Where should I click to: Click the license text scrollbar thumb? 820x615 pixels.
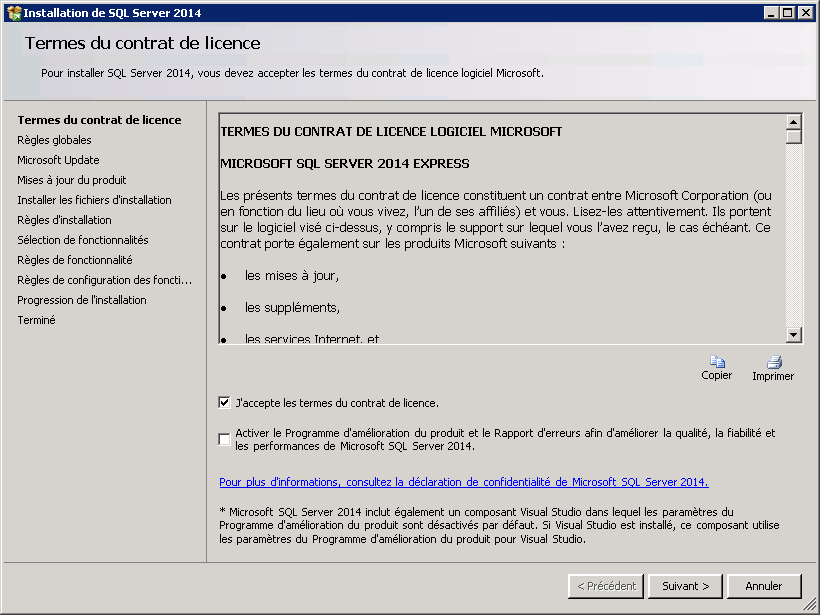pos(794,137)
